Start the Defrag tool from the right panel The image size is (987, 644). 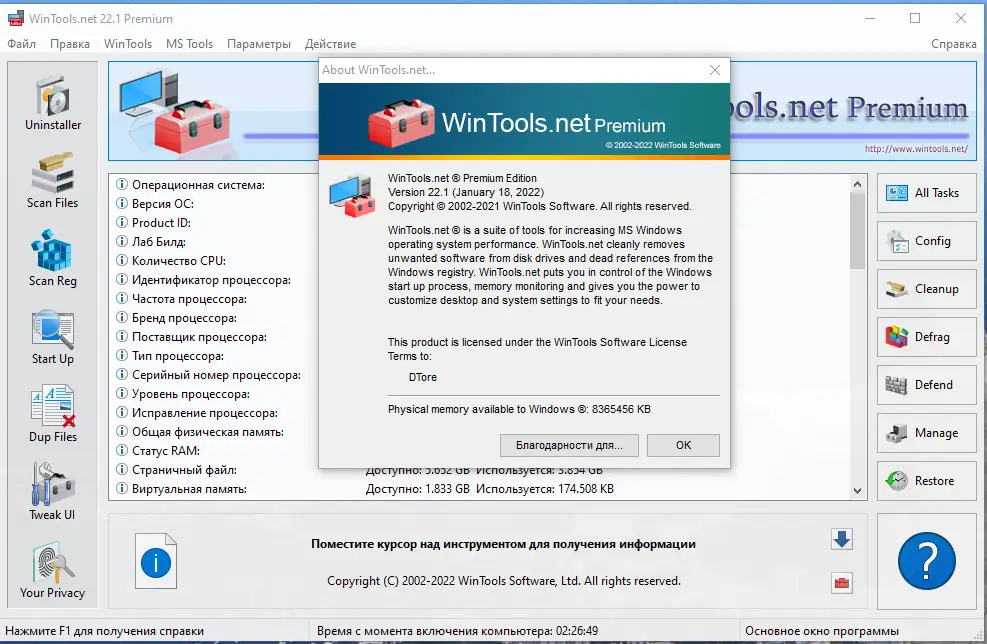point(926,337)
